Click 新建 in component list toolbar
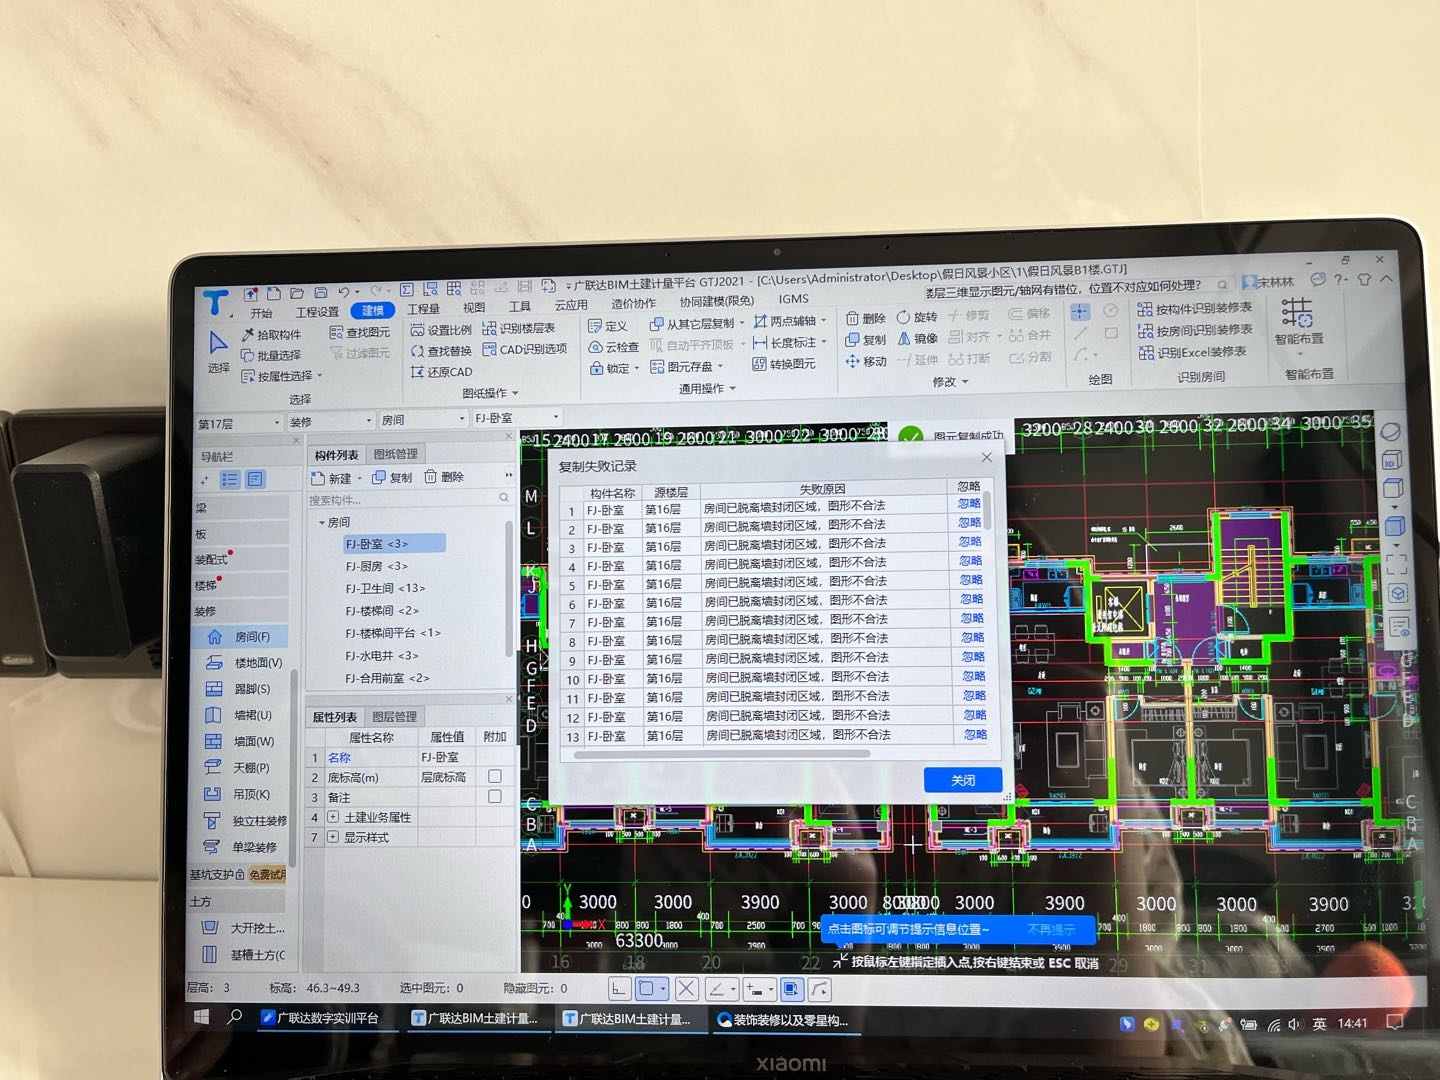Screen dimensions: 1440x1080 tap(333, 478)
